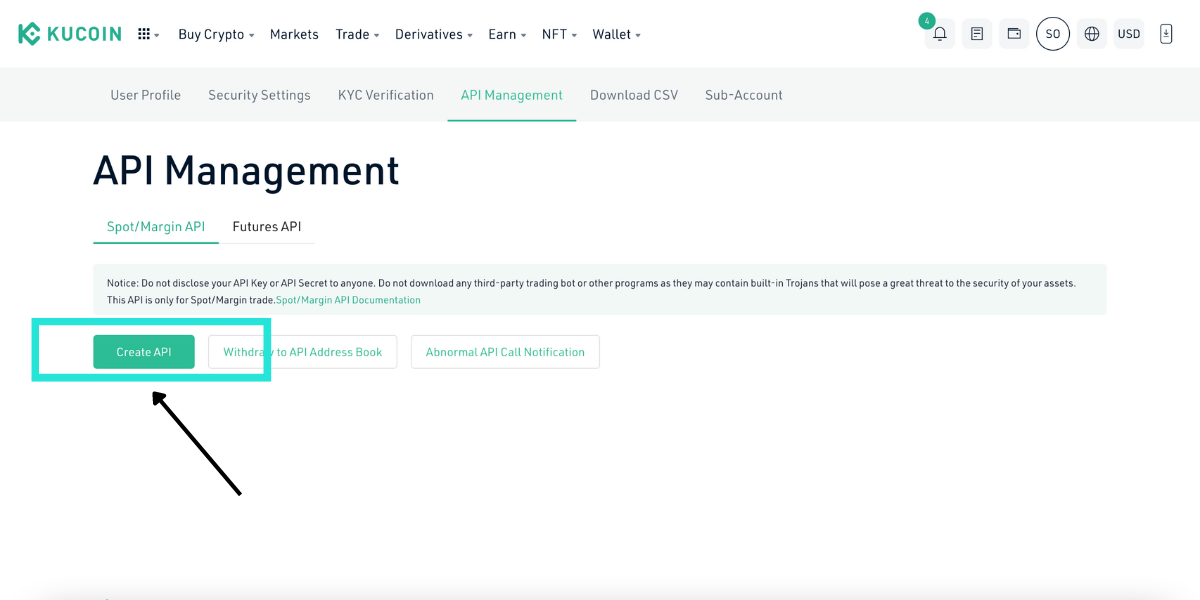Select the API Management tab
The image size is (1200, 600).
tap(512, 95)
